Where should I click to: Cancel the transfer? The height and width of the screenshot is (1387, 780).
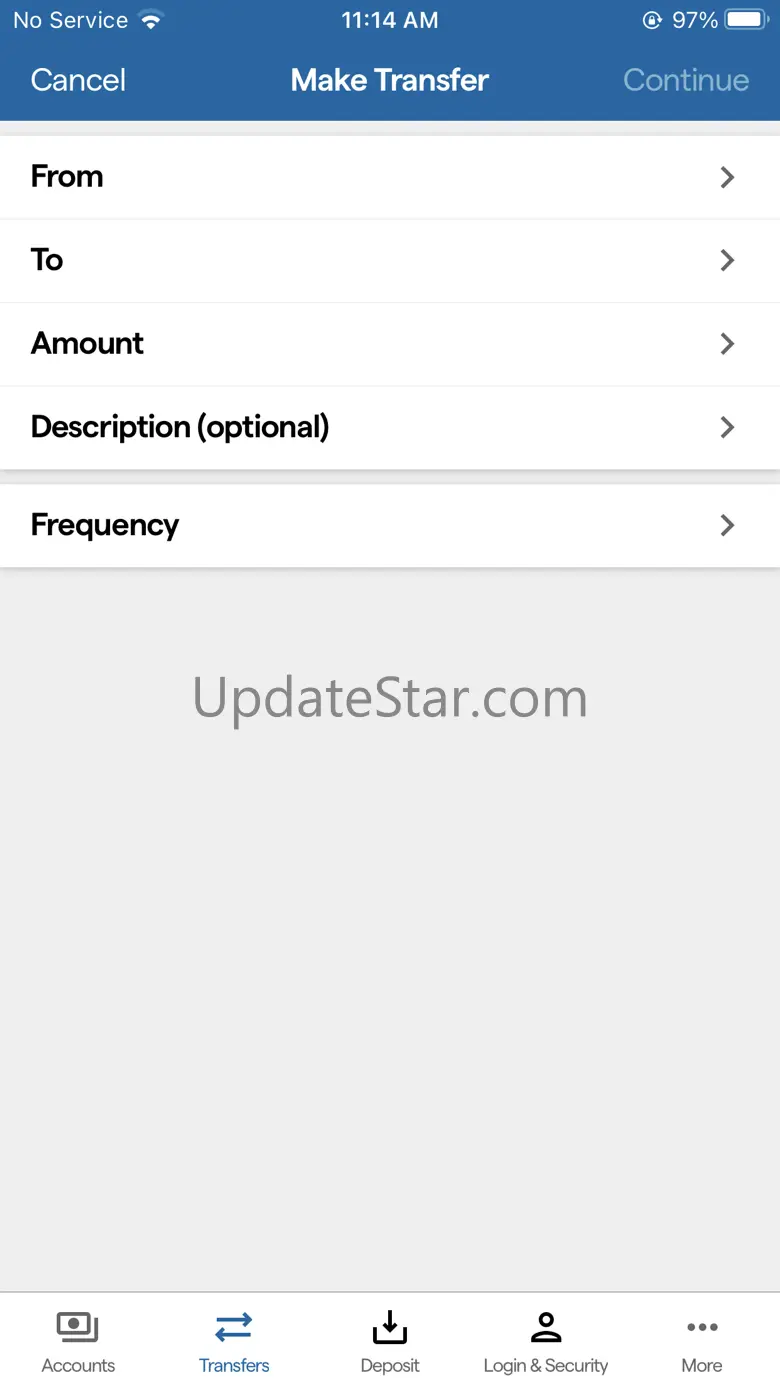click(78, 80)
